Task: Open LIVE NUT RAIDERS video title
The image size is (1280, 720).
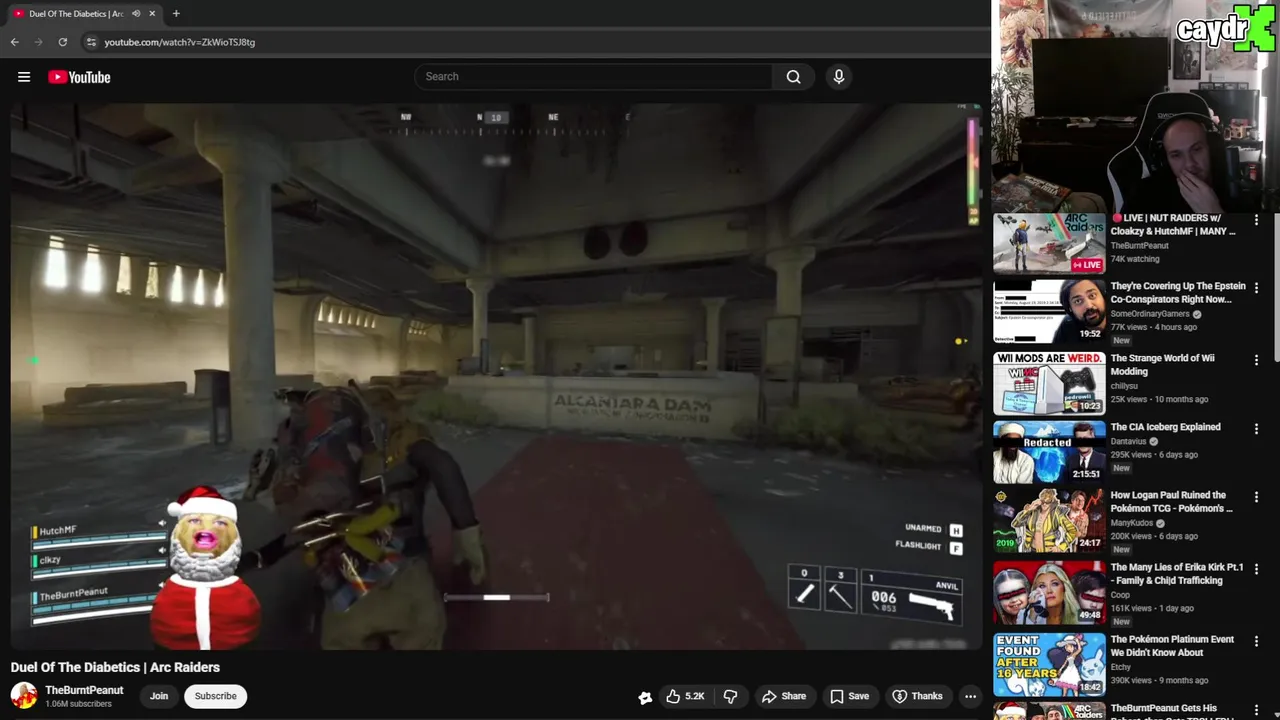Action: tap(1173, 225)
